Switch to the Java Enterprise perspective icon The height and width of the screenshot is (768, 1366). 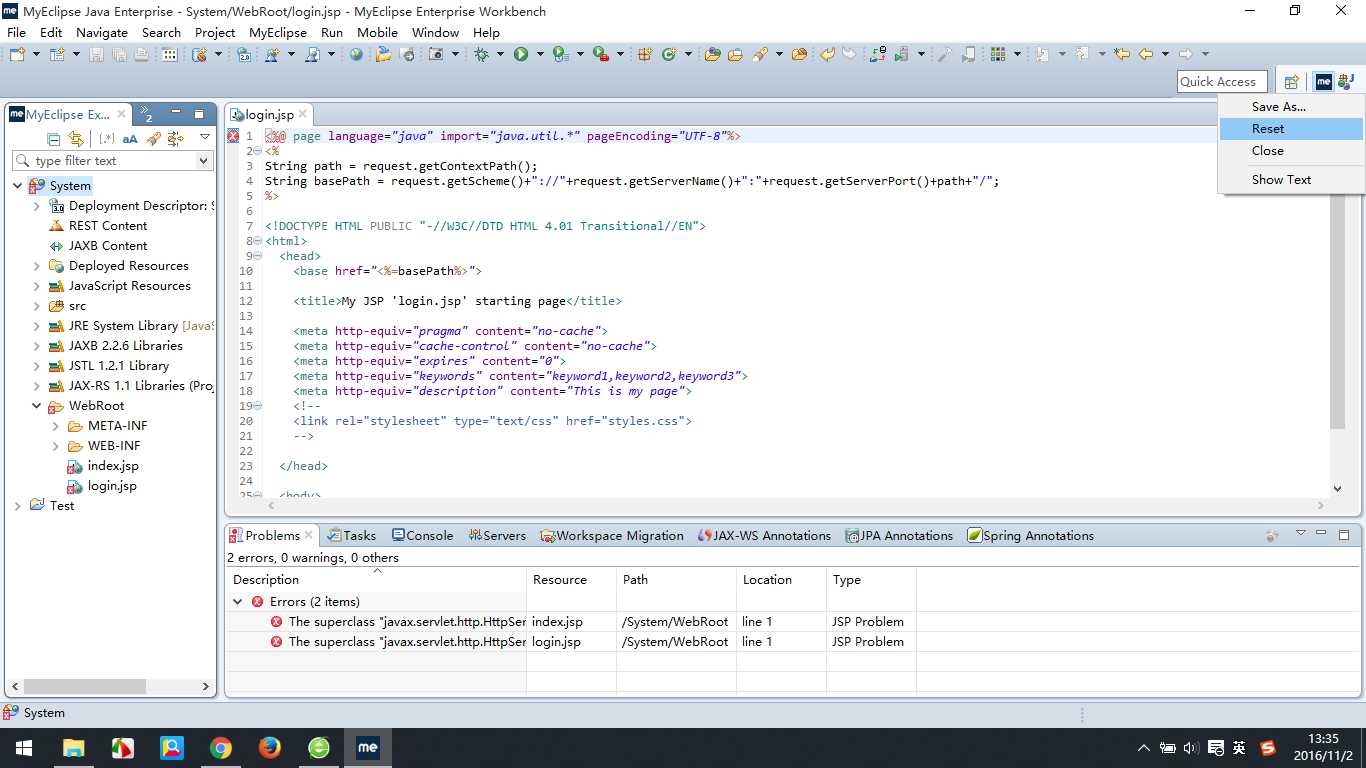(1346, 82)
